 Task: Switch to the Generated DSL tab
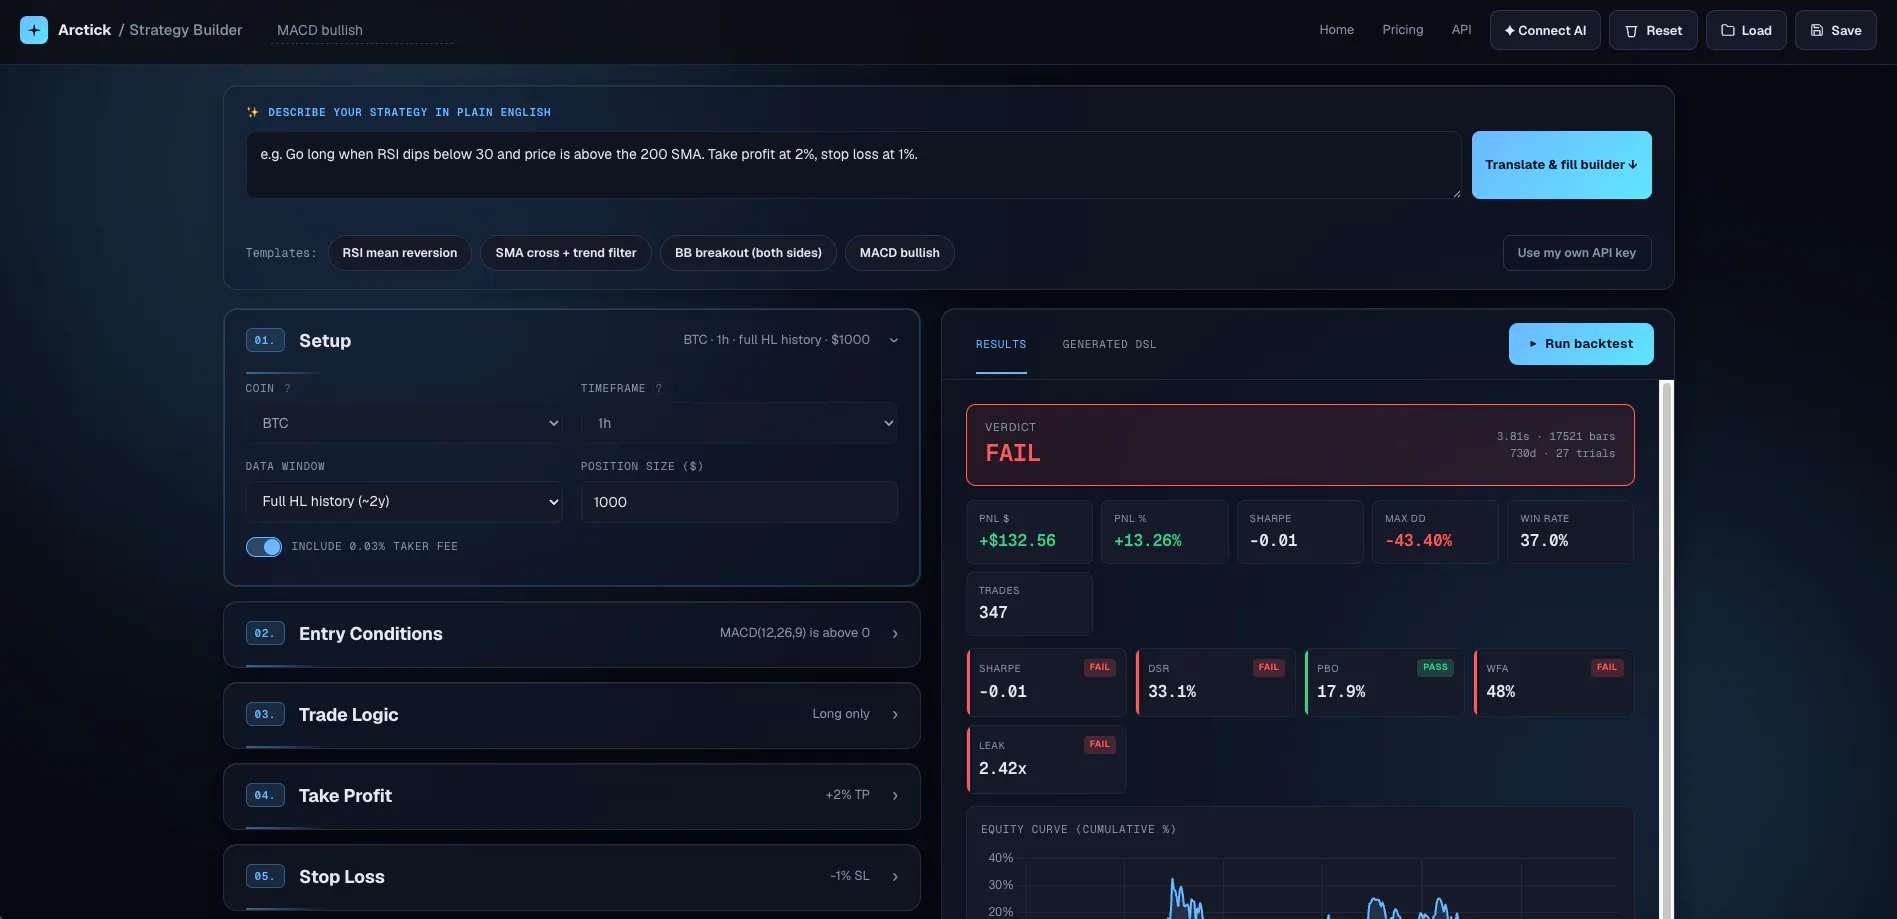tap(1109, 344)
